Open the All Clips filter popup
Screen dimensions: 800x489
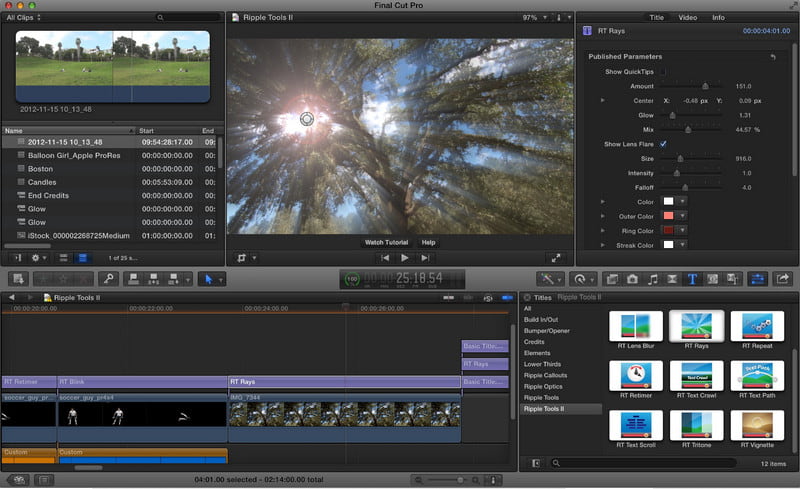click(x=23, y=17)
